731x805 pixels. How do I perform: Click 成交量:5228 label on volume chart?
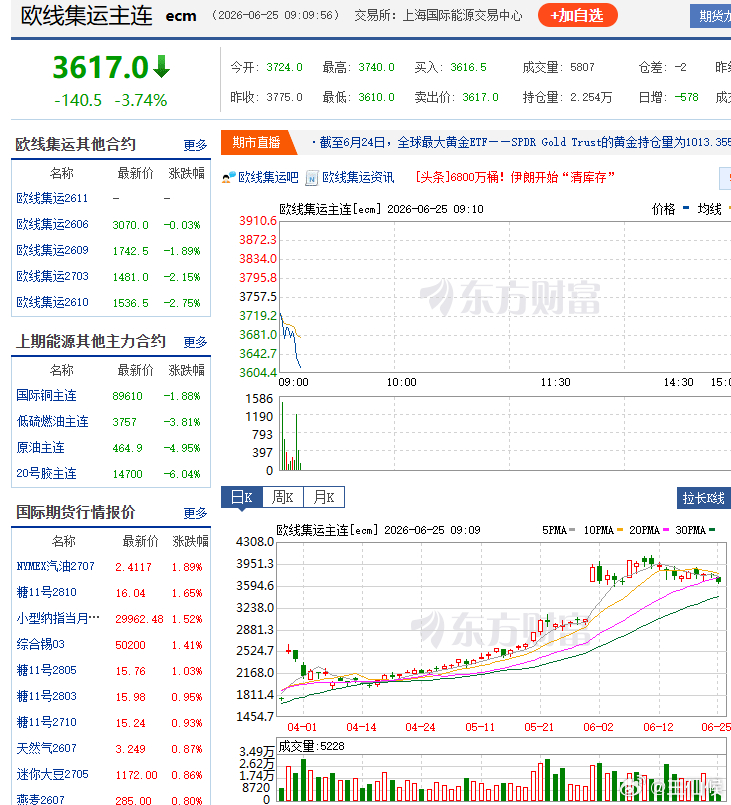pos(311,746)
